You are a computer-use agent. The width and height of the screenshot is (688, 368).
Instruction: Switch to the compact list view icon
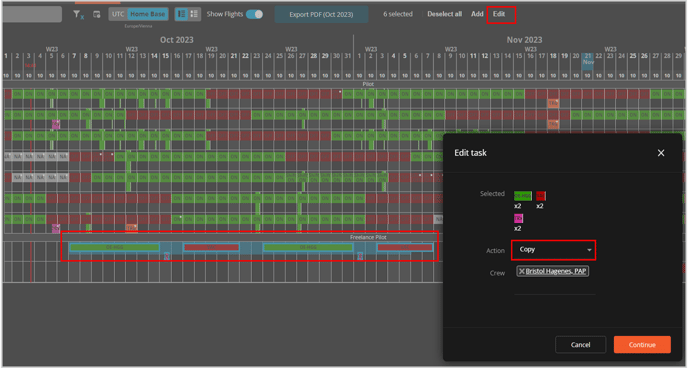[194, 14]
